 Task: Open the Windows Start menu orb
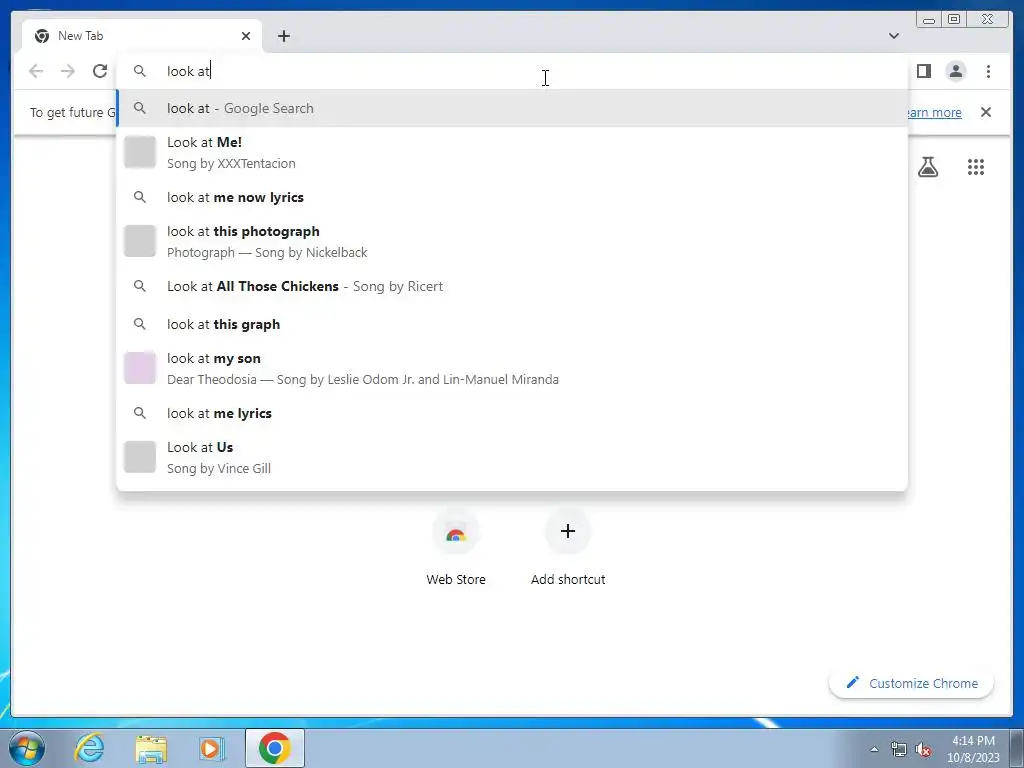27,748
